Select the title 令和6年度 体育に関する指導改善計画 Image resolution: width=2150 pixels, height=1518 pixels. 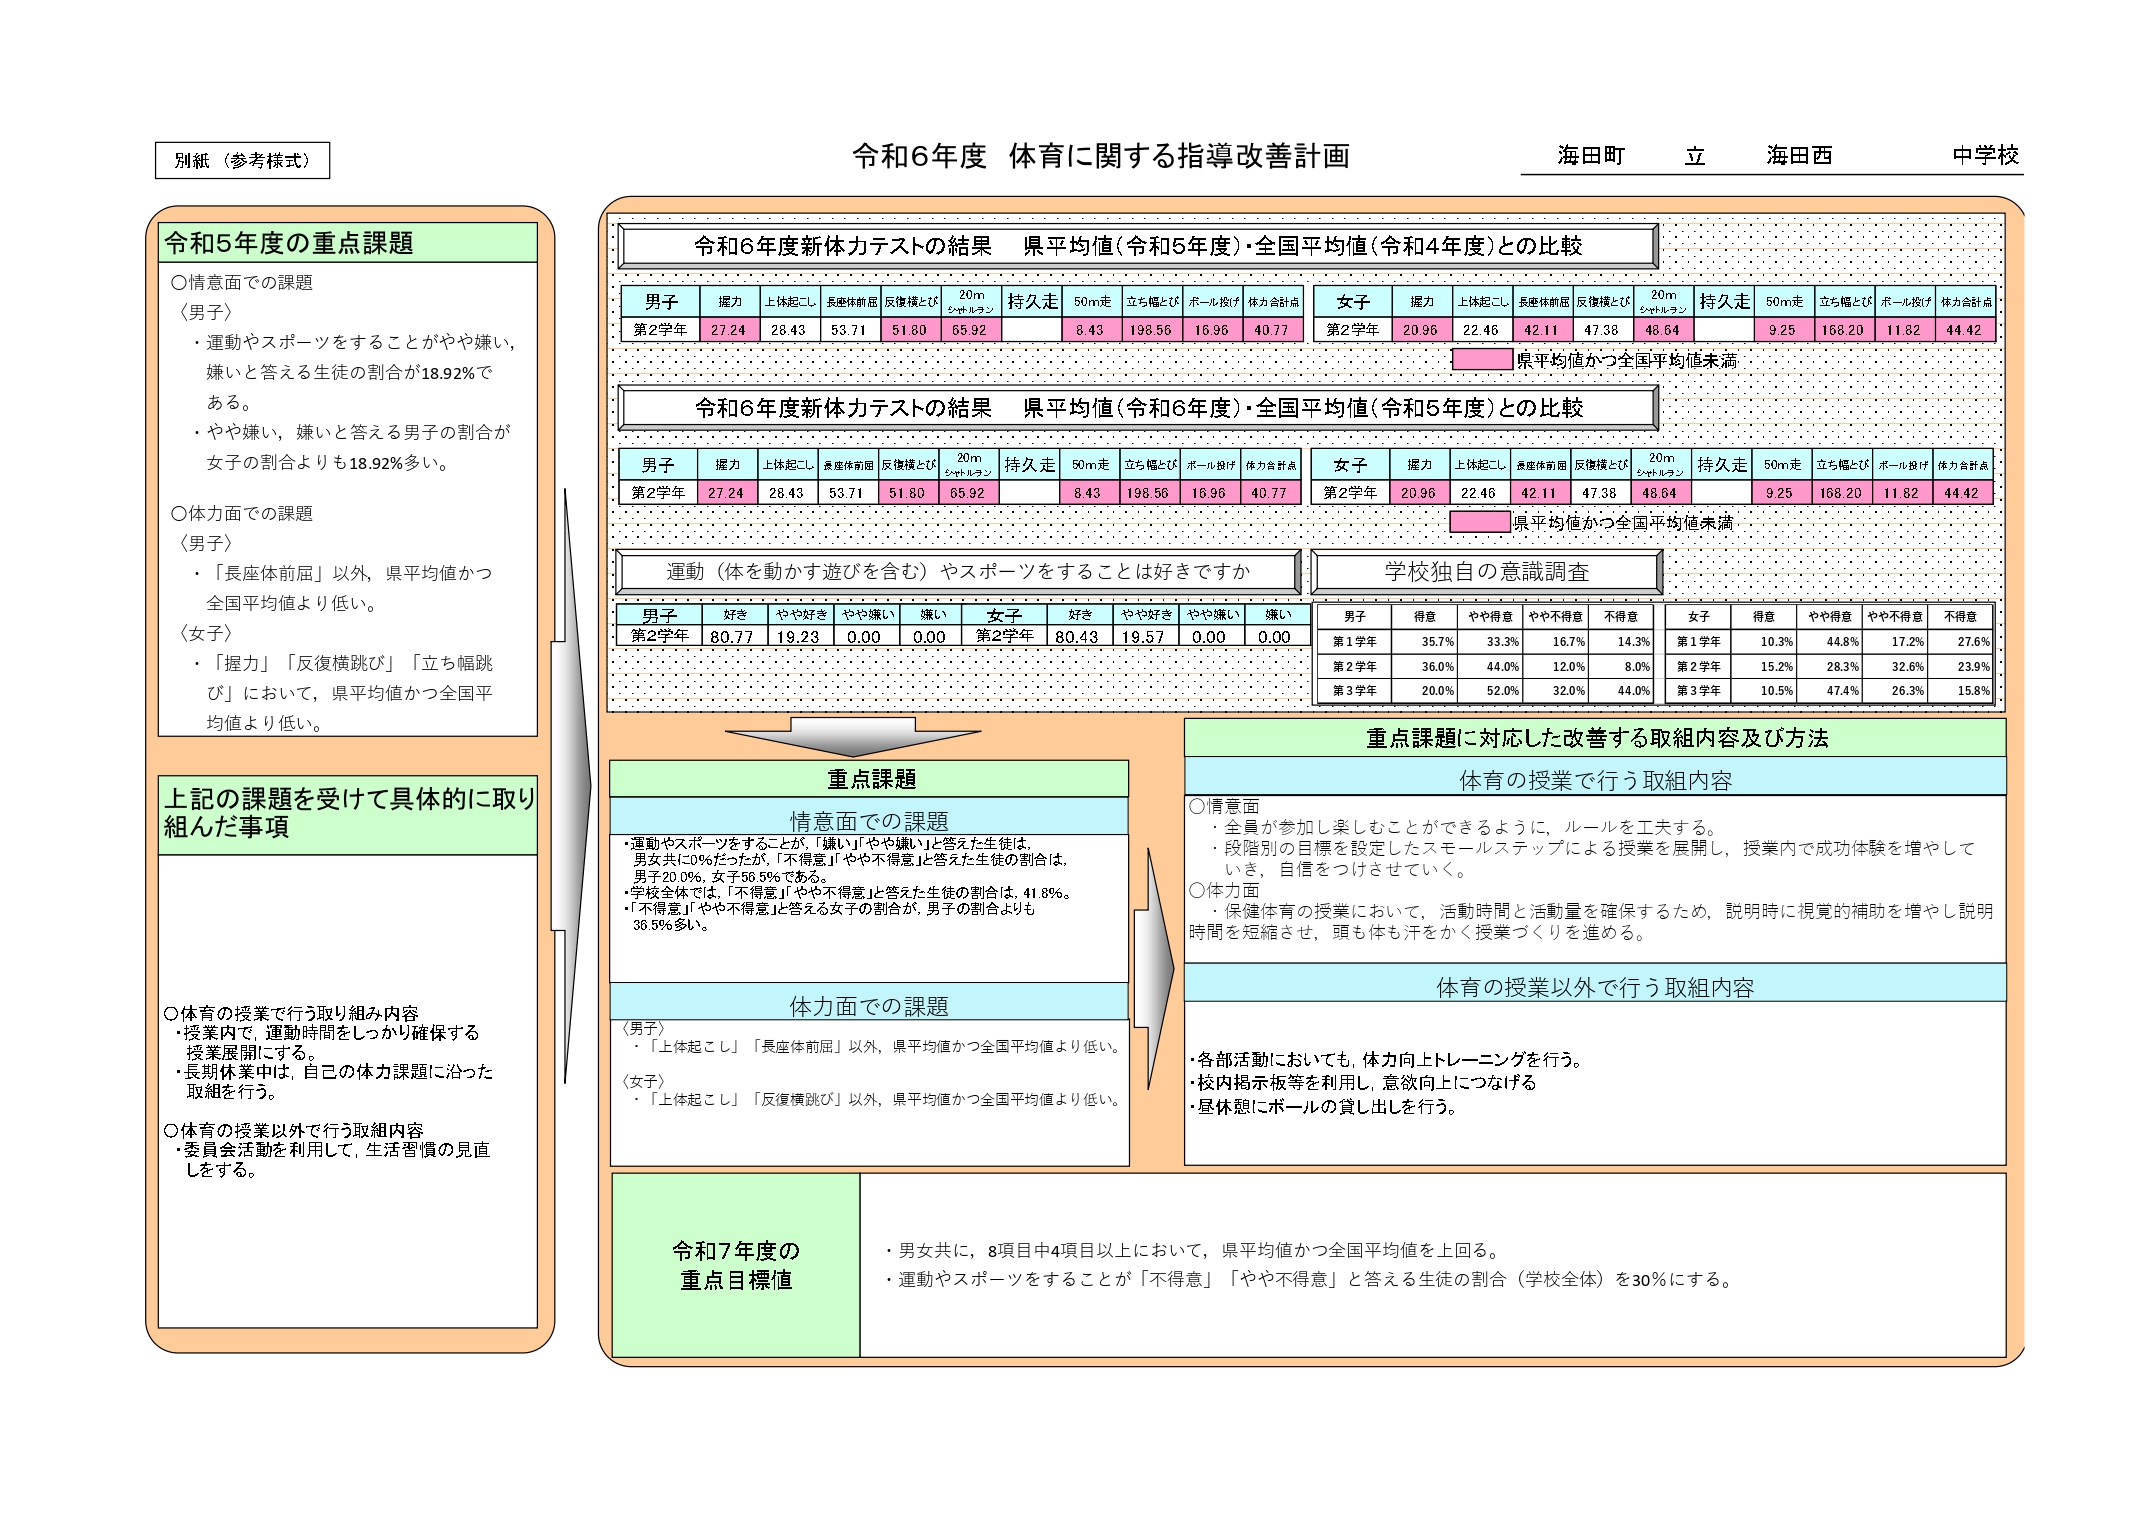(1101, 156)
